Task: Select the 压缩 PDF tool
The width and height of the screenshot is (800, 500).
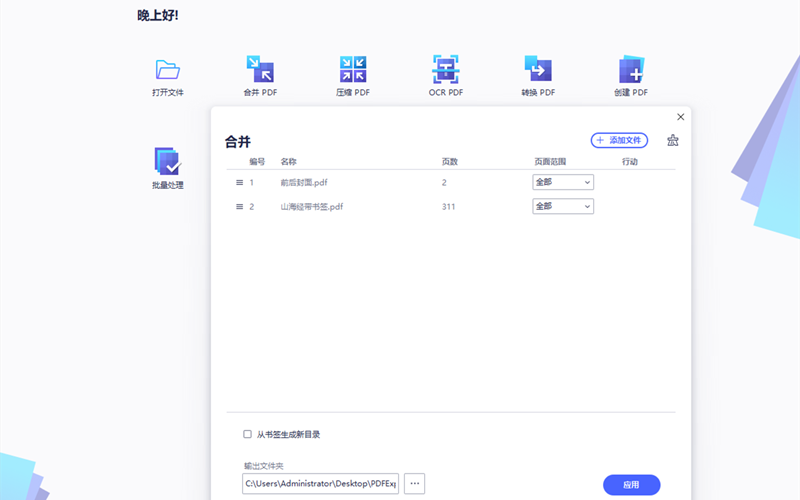Action: tap(353, 70)
